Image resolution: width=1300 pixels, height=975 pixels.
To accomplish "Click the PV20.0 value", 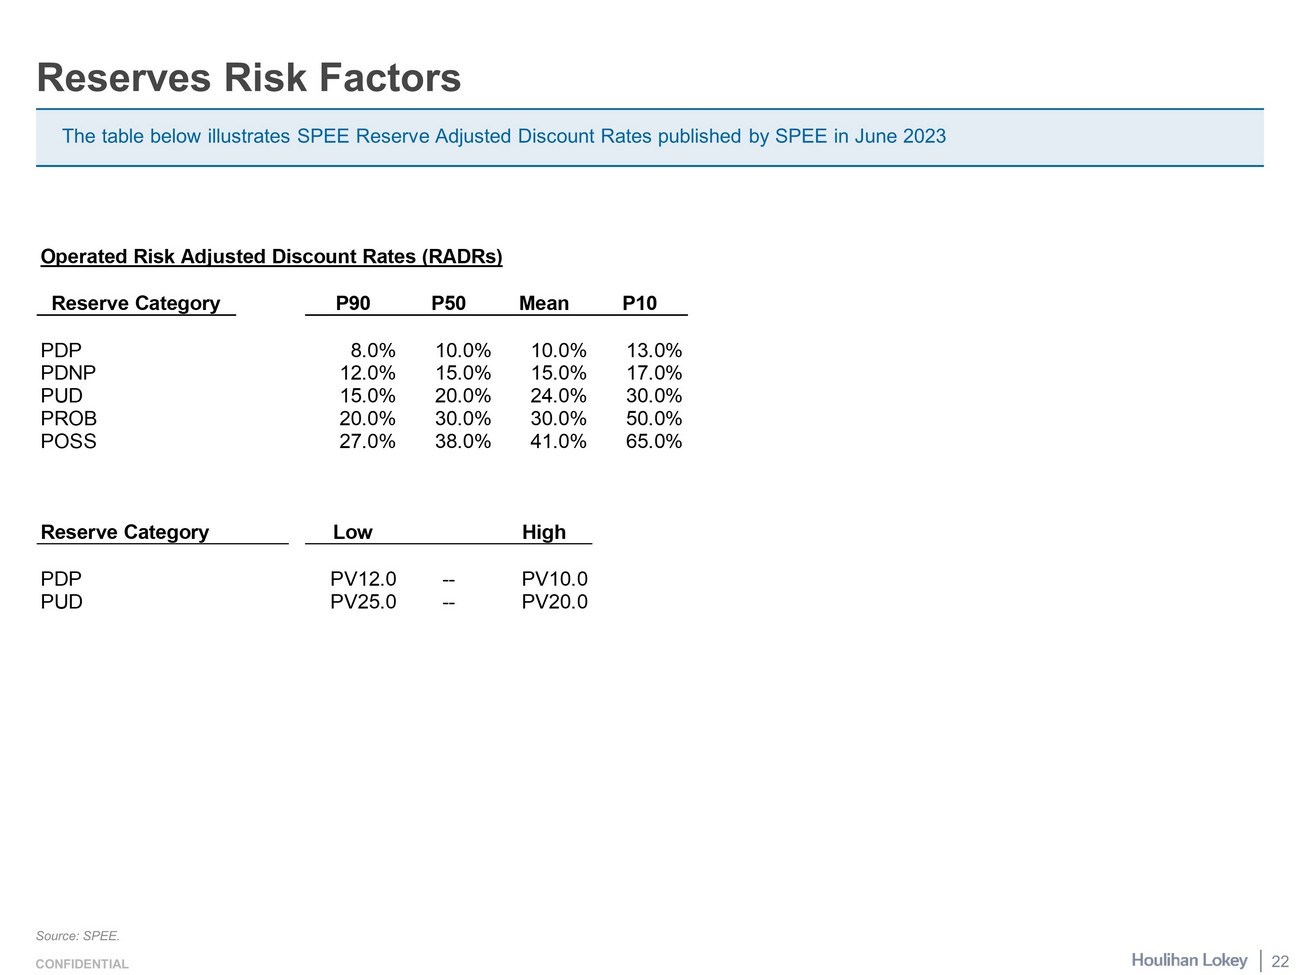I will tap(554, 602).
